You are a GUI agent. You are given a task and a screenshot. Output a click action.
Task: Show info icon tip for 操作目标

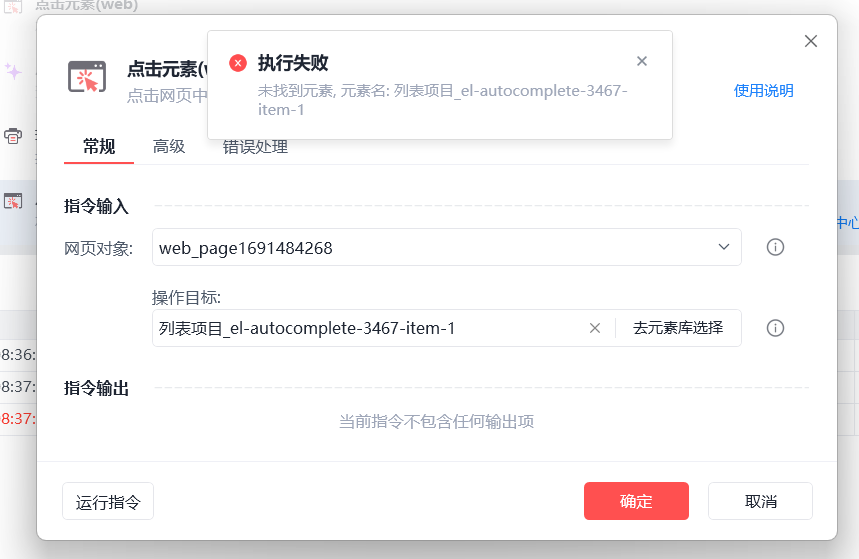pos(775,328)
